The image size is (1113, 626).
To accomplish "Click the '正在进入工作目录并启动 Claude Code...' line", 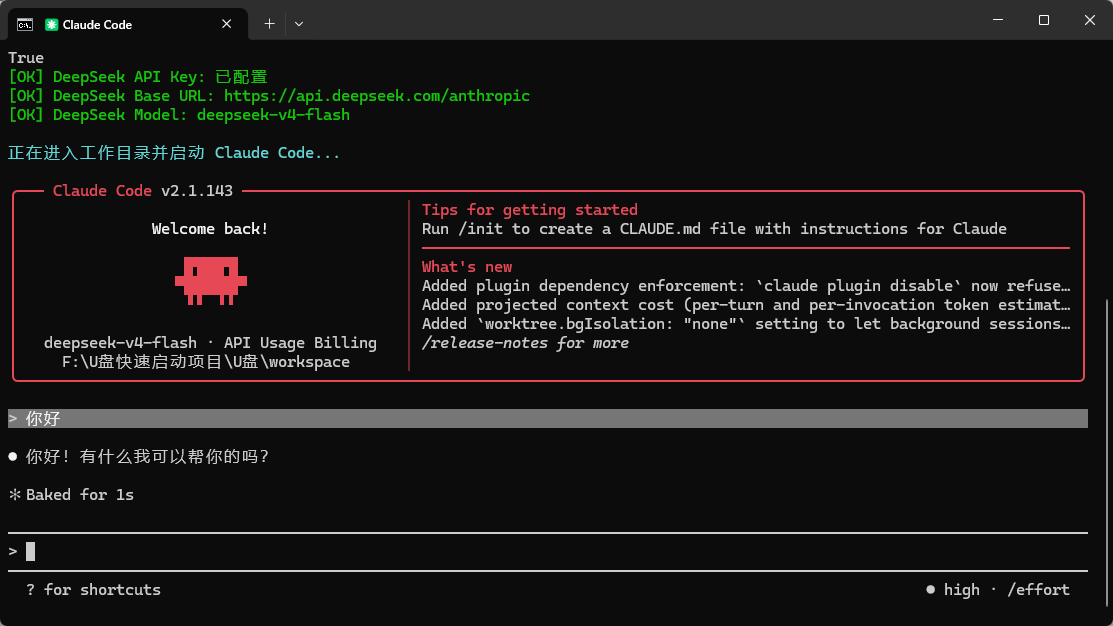I will 174,153.
